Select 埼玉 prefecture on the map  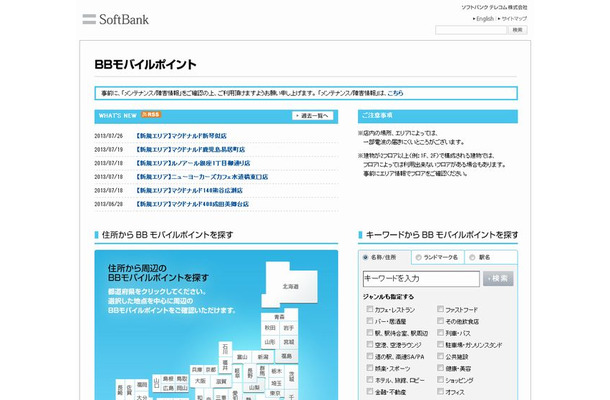277,383
